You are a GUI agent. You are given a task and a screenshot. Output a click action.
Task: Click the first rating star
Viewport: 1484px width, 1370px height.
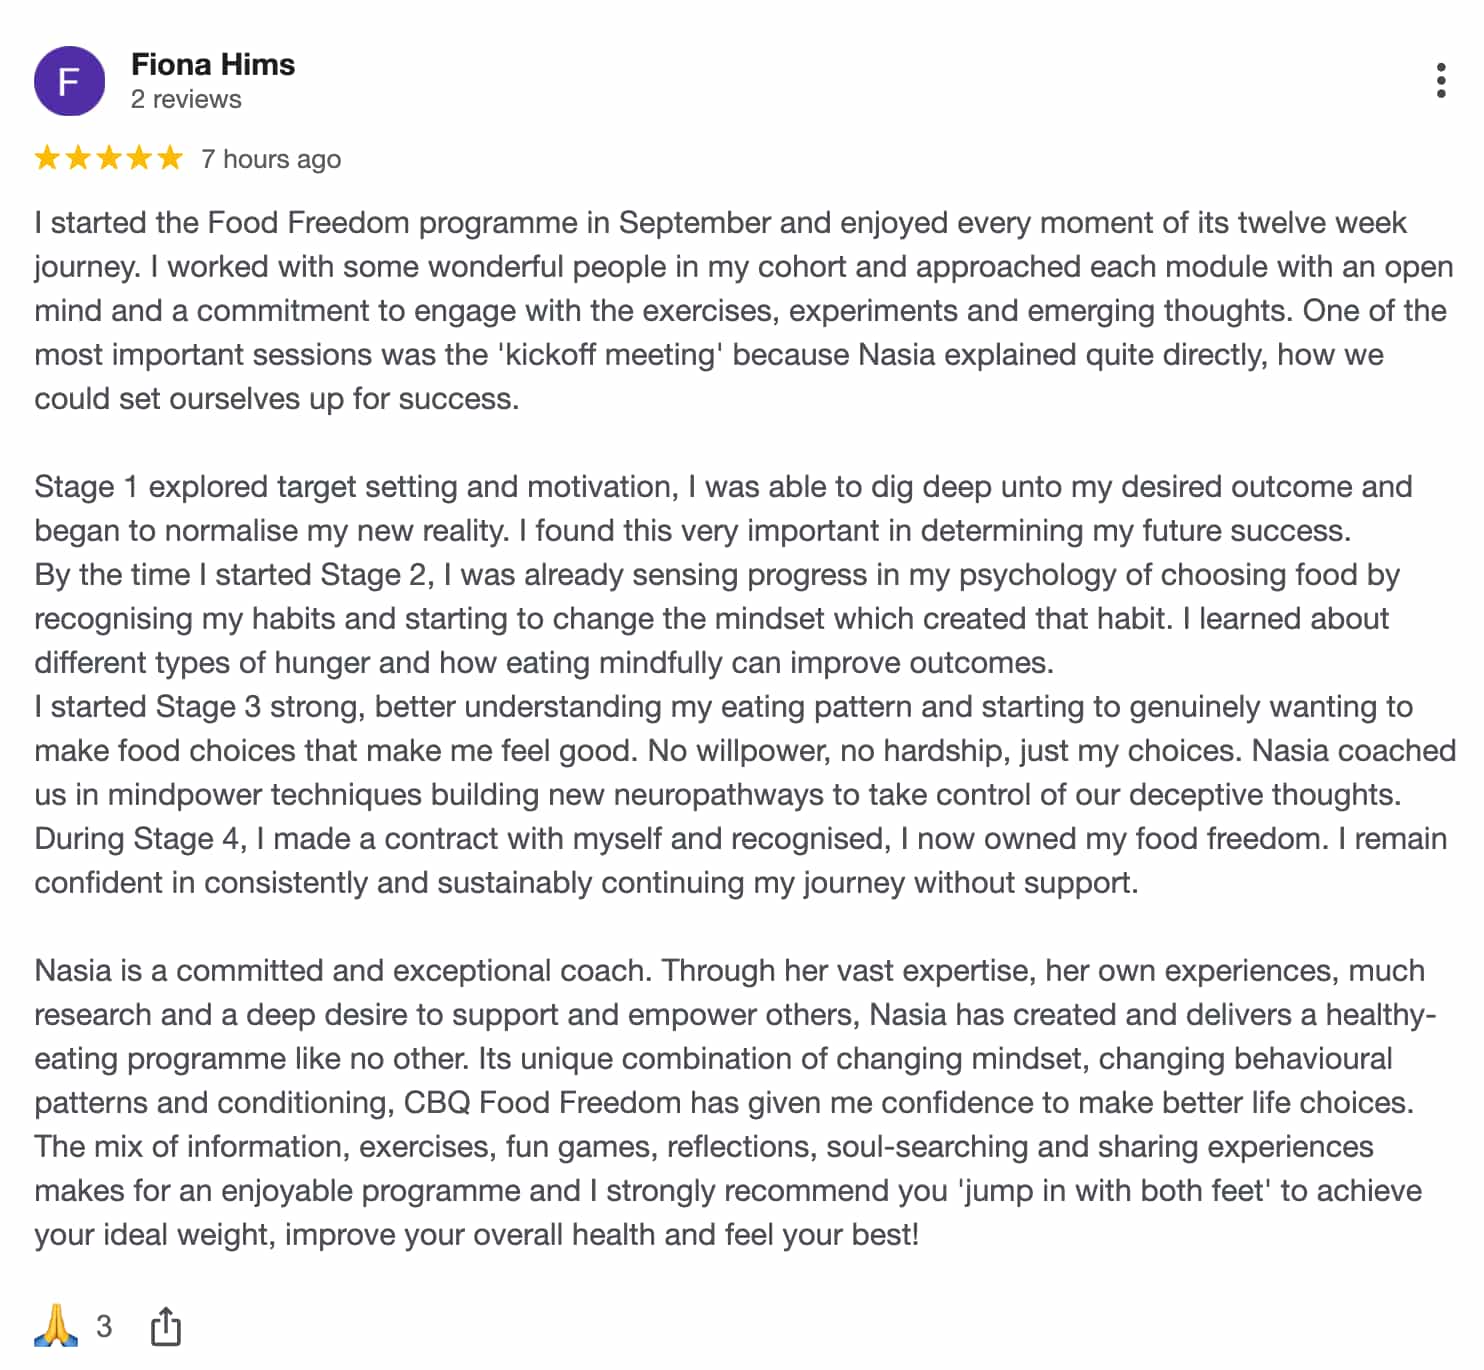47,158
